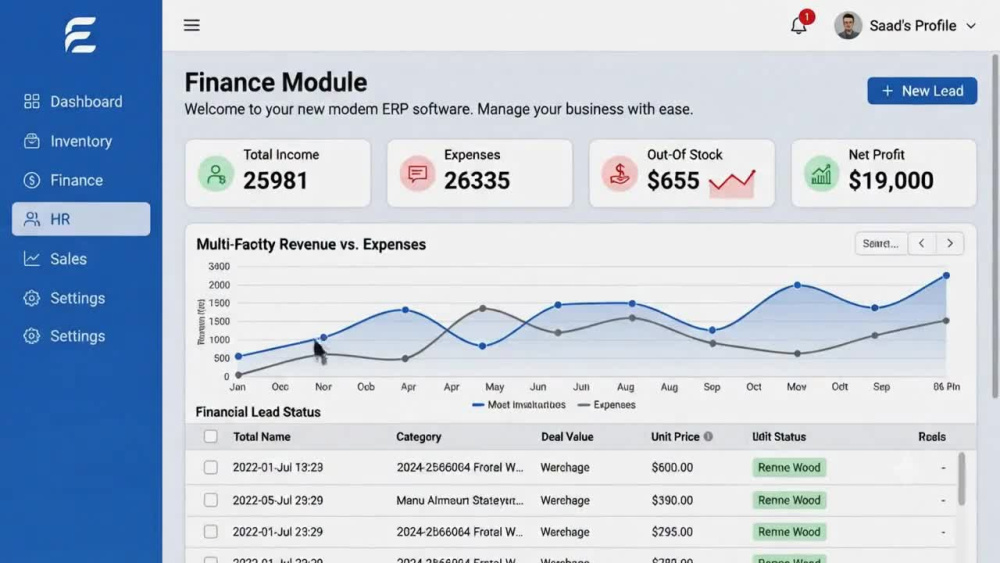Click the Finance dollar icon
The width and height of the screenshot is (1000, 563).
[31, 180]
